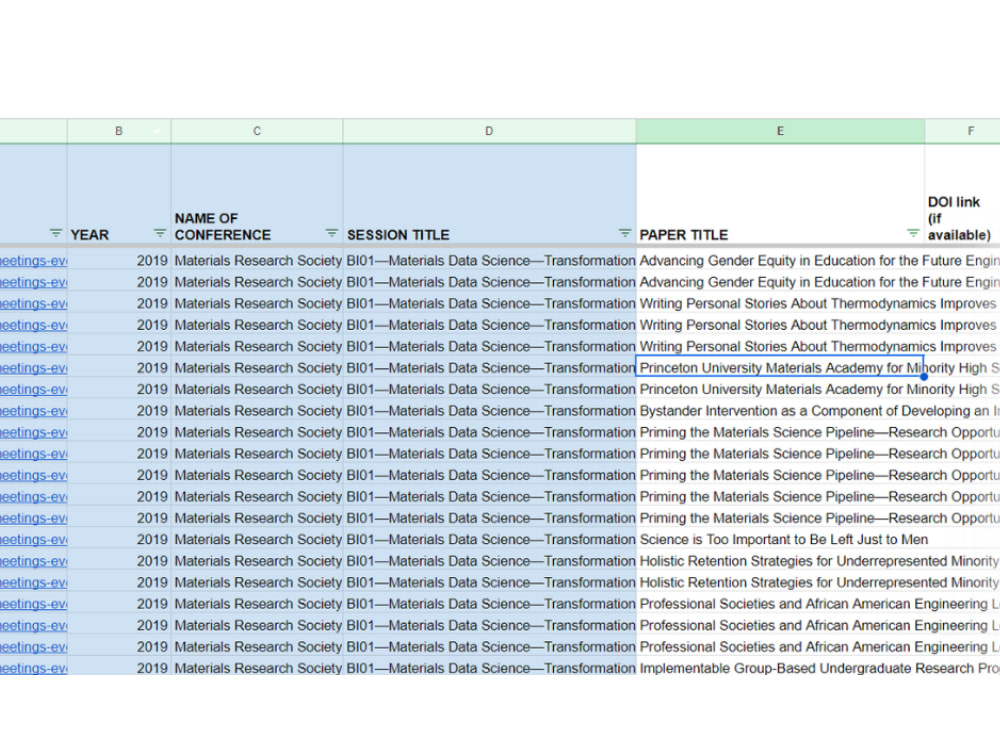Click the NAME OF CONFERENCE header cell
The image size is (1000, 750).
click(x=257, y=194)
